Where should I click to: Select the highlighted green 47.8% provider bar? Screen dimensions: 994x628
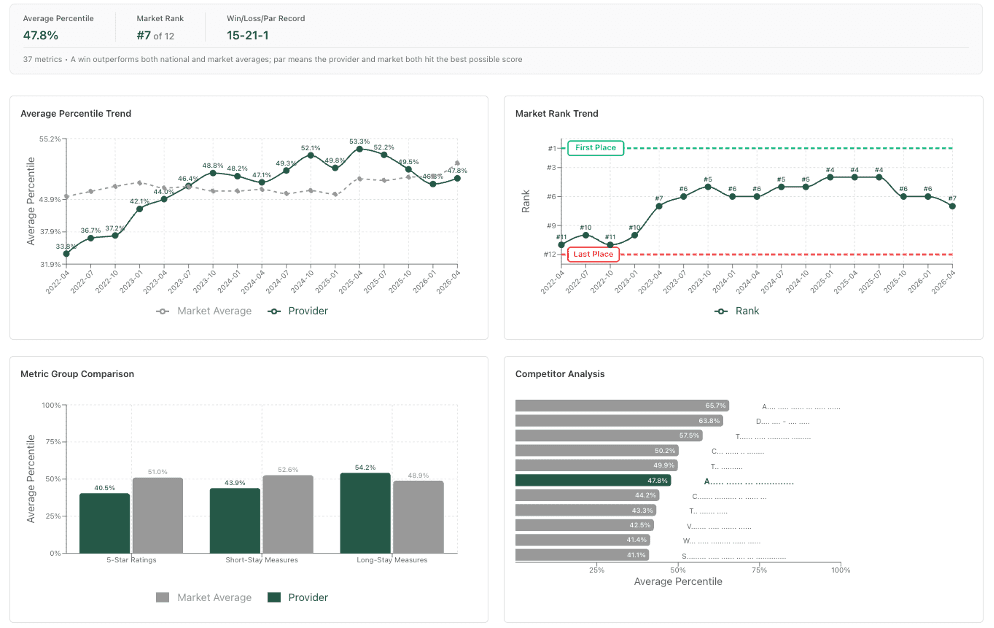pyautogui.click(x=593, y=480)
